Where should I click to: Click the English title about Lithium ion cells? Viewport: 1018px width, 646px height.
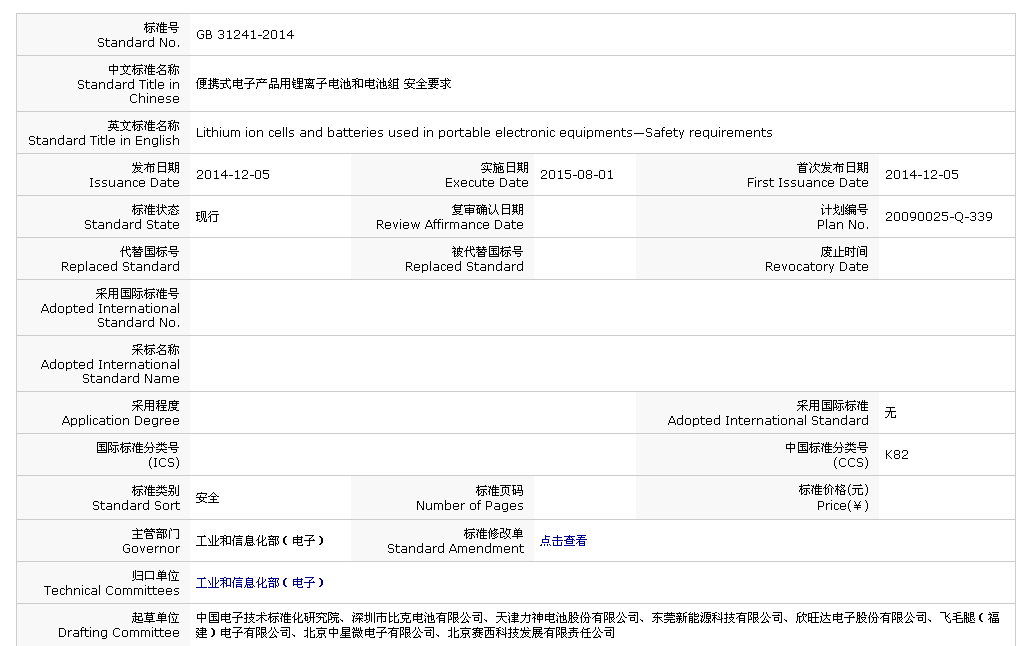point(483,133)
